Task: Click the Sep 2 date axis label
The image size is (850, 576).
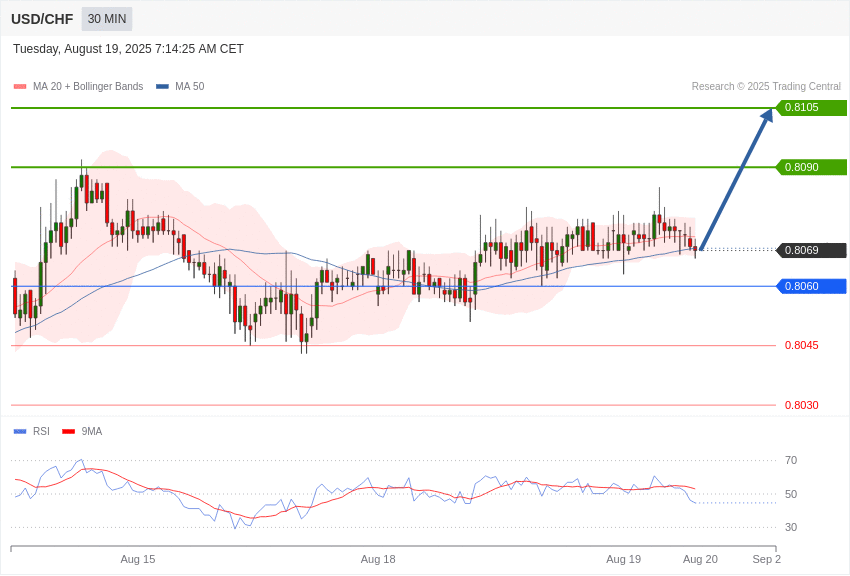Action: click(767, 559)
